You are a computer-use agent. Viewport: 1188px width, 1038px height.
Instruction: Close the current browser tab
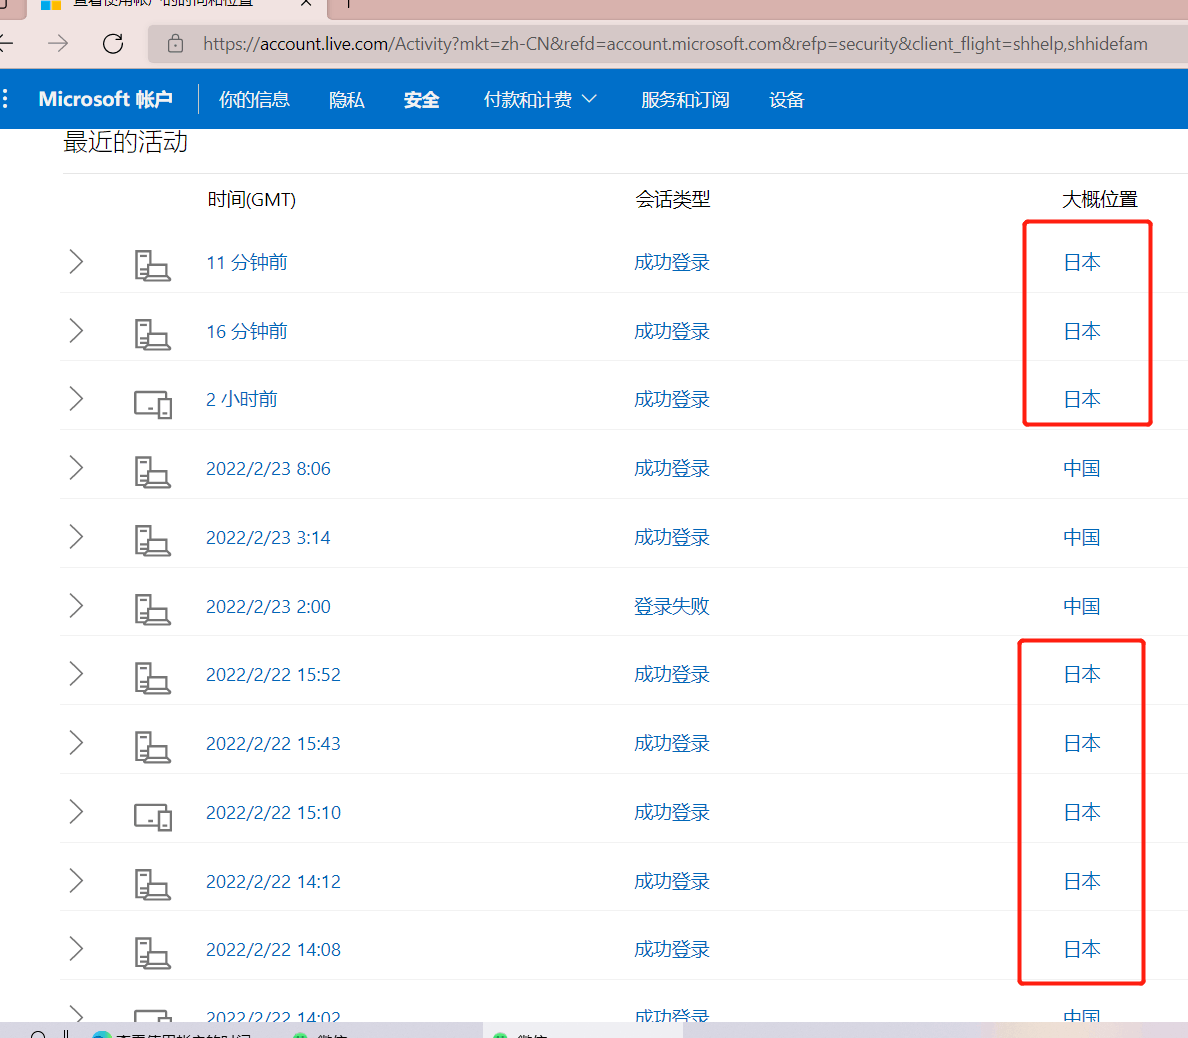[x=306, y=4]
